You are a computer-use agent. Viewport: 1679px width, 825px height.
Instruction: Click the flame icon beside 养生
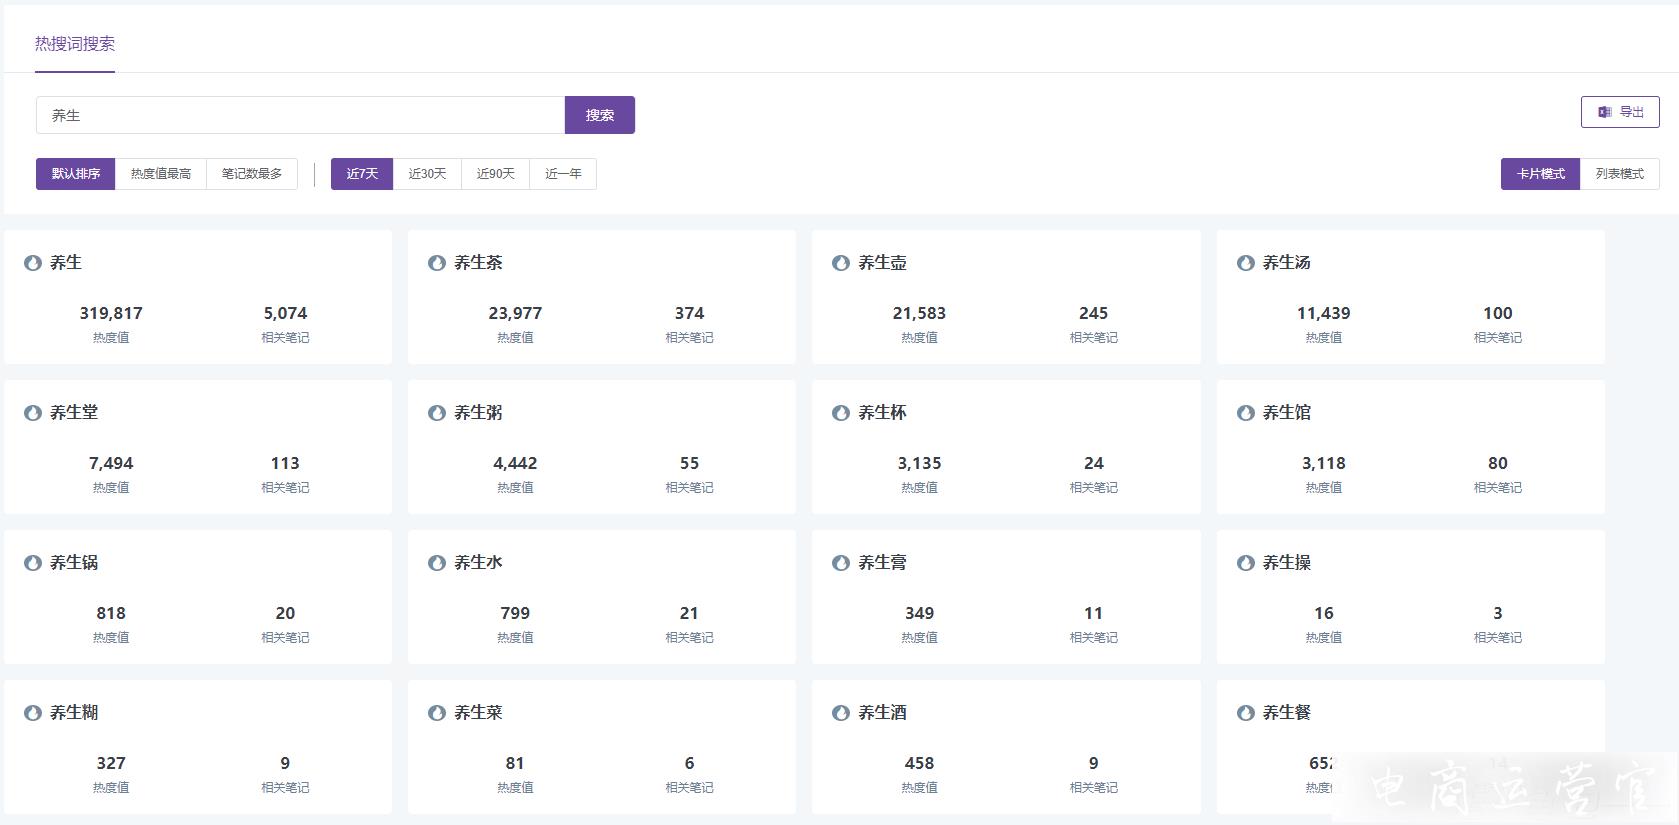point(33,263)
